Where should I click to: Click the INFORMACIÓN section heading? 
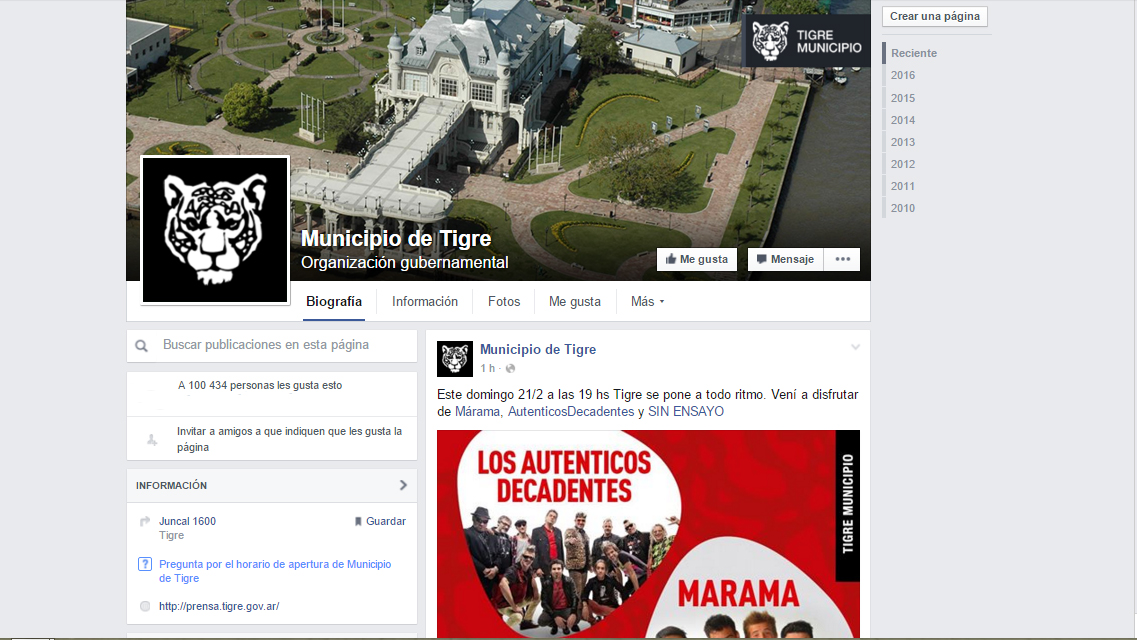click(171, 486)
